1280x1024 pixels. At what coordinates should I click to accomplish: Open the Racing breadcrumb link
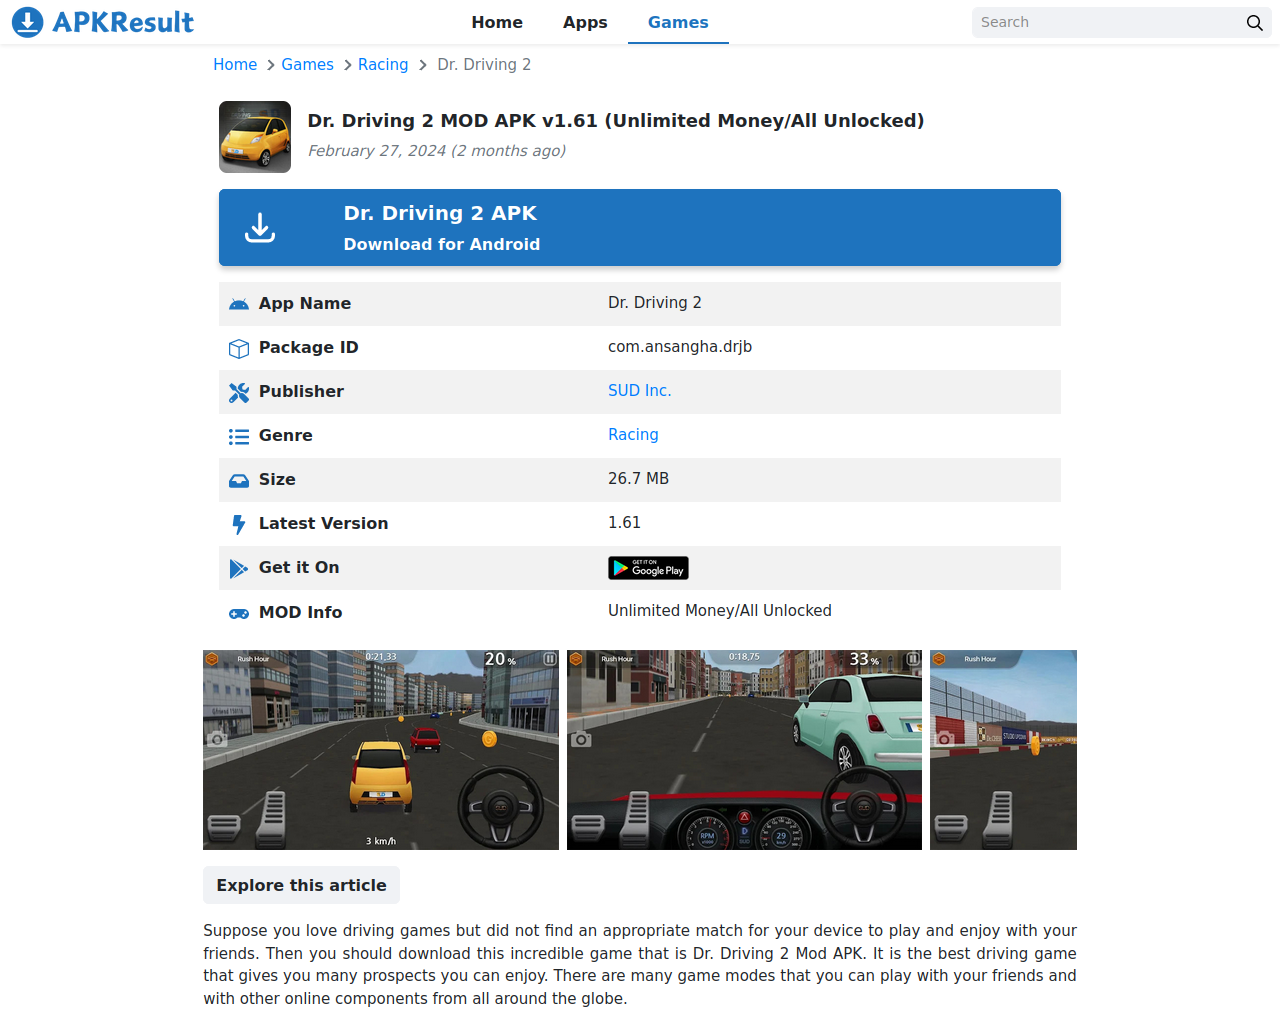tap(383, 64)
